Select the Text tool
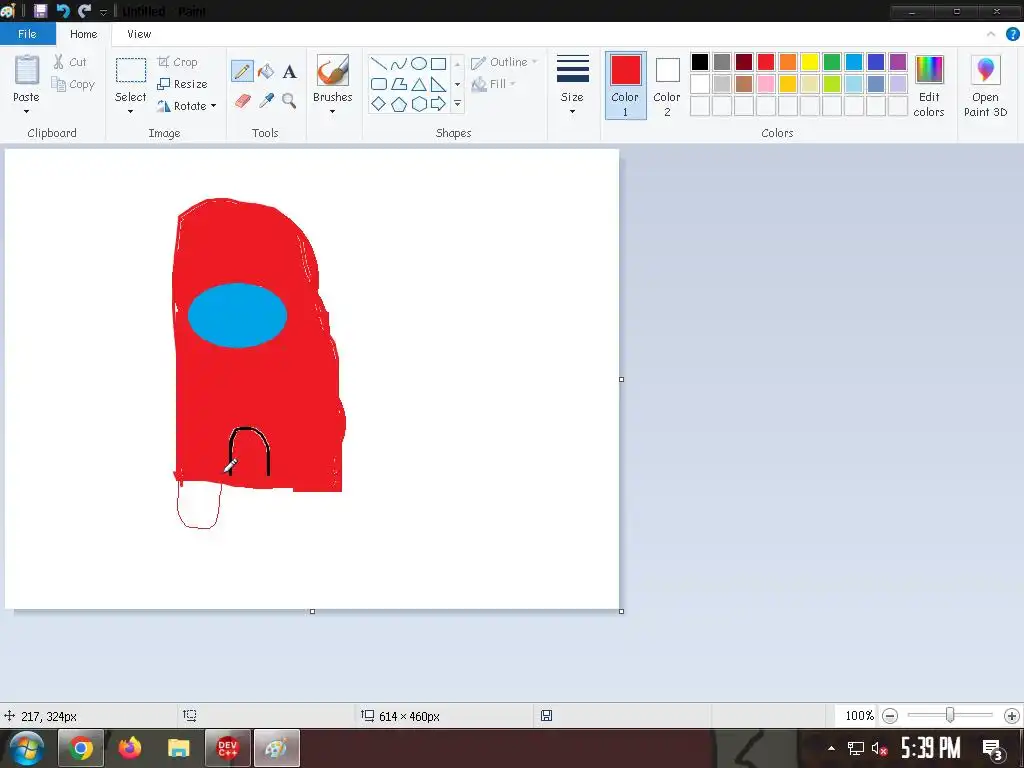The width and height of the screenshot is (1024, 768). coord(289,72)
